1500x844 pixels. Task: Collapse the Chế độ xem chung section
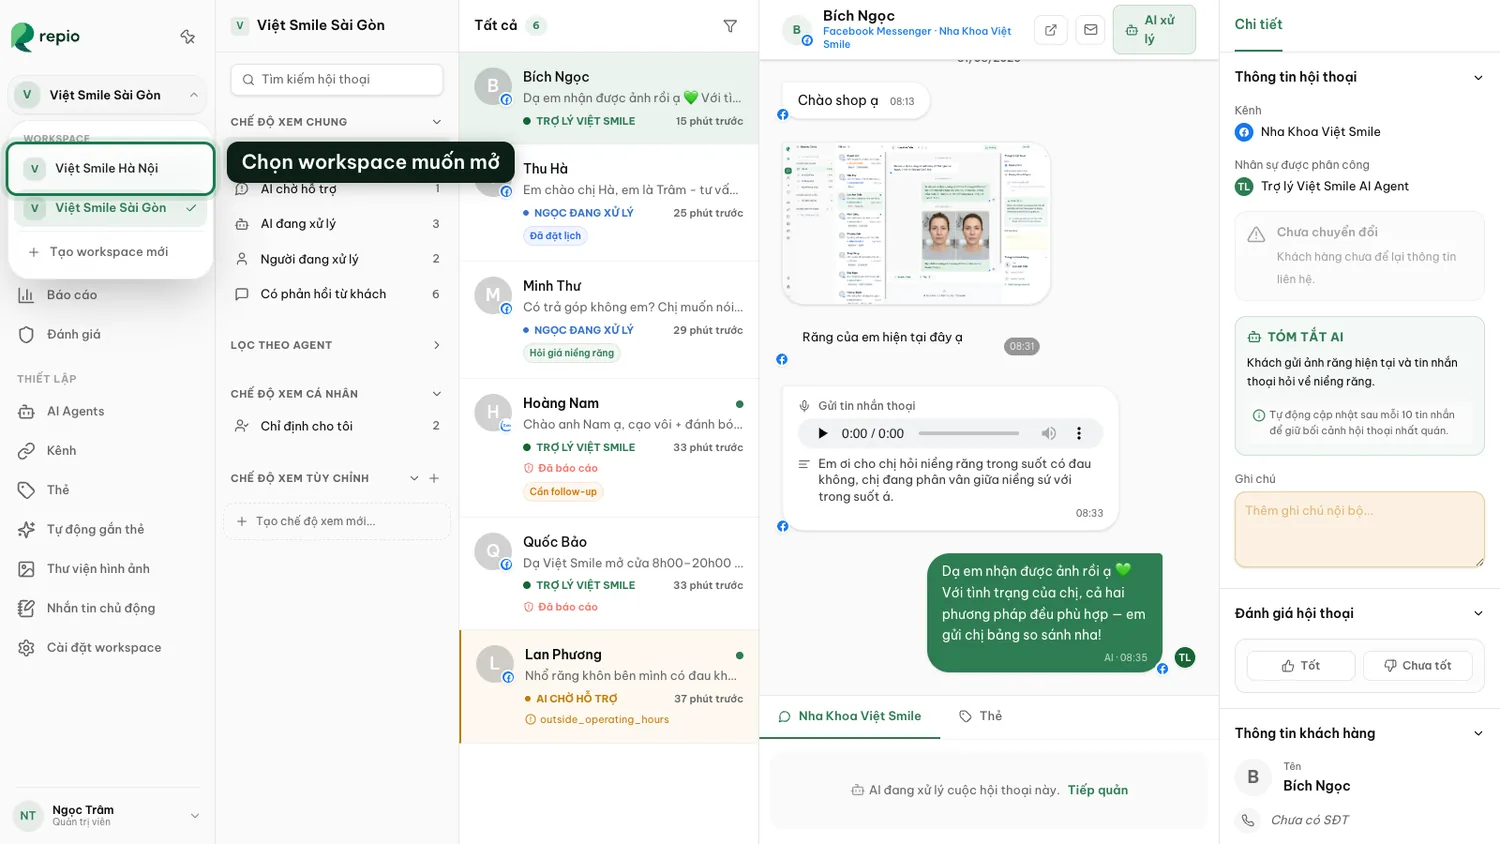click(436, 122)
